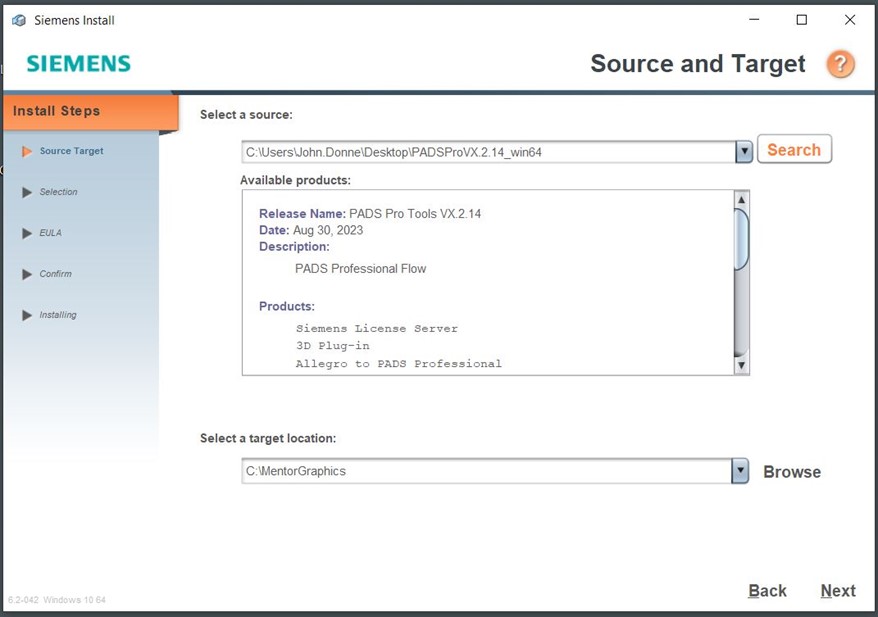878x617 pixels.
Task: Minimize the Siemens Install window
Action: point(754,20)
